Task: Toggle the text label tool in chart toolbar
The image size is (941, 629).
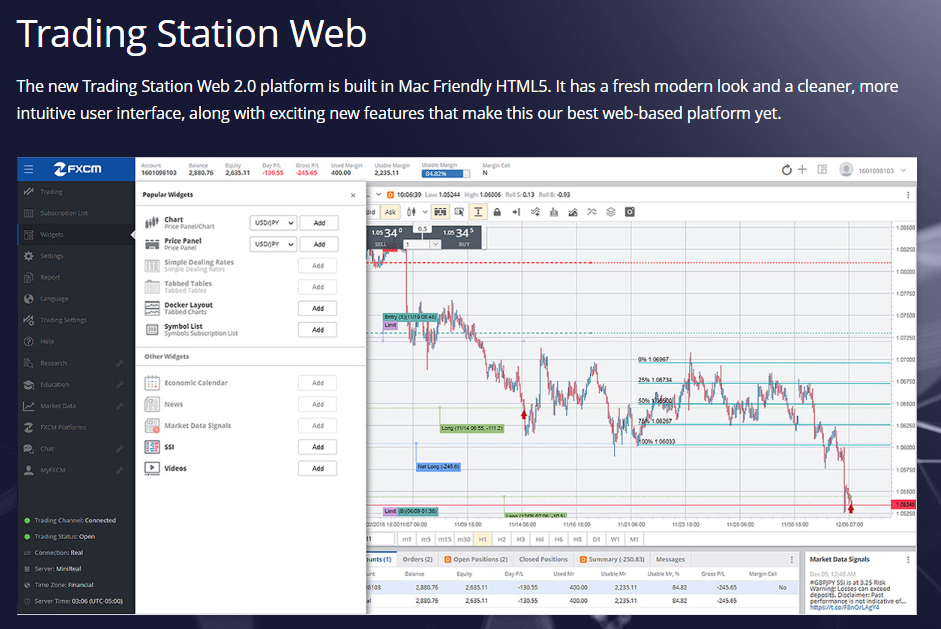Action: coord(478,212)
